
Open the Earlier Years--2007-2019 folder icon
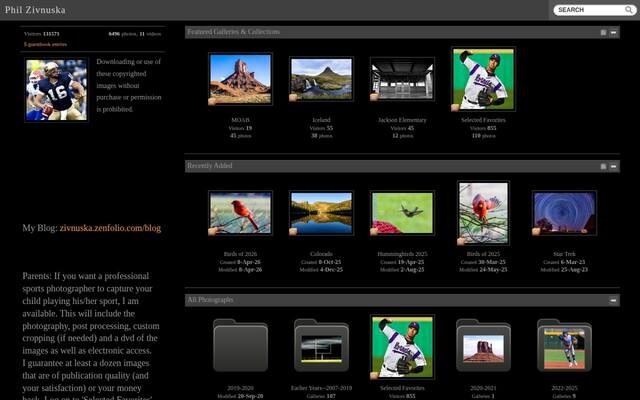click(321, 345)
